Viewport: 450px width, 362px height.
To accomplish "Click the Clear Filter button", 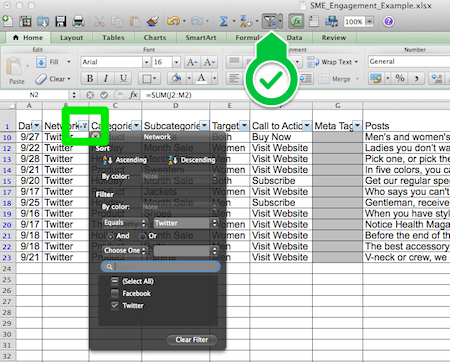I will (192, 340).
